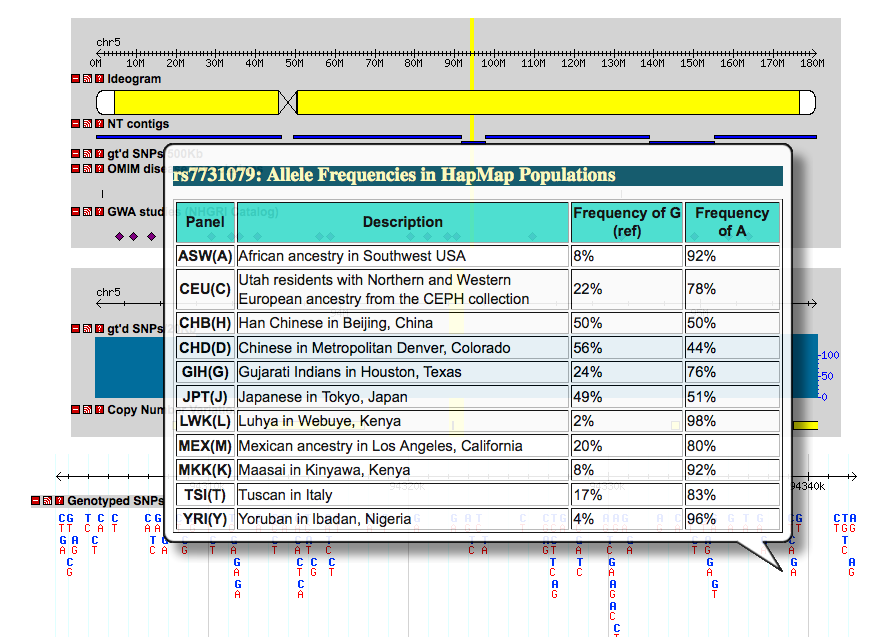Viewport: 879px width, 637px height.
Task: Share the OMIM disease track
Action: 87,168
